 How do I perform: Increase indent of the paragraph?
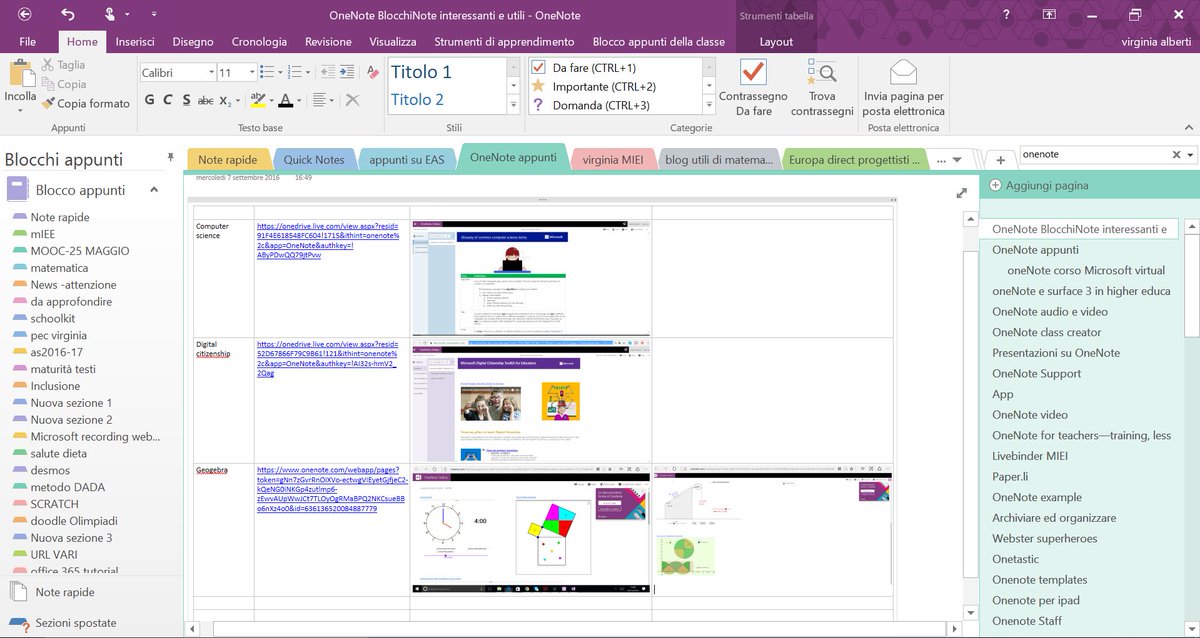click(349, 72)
